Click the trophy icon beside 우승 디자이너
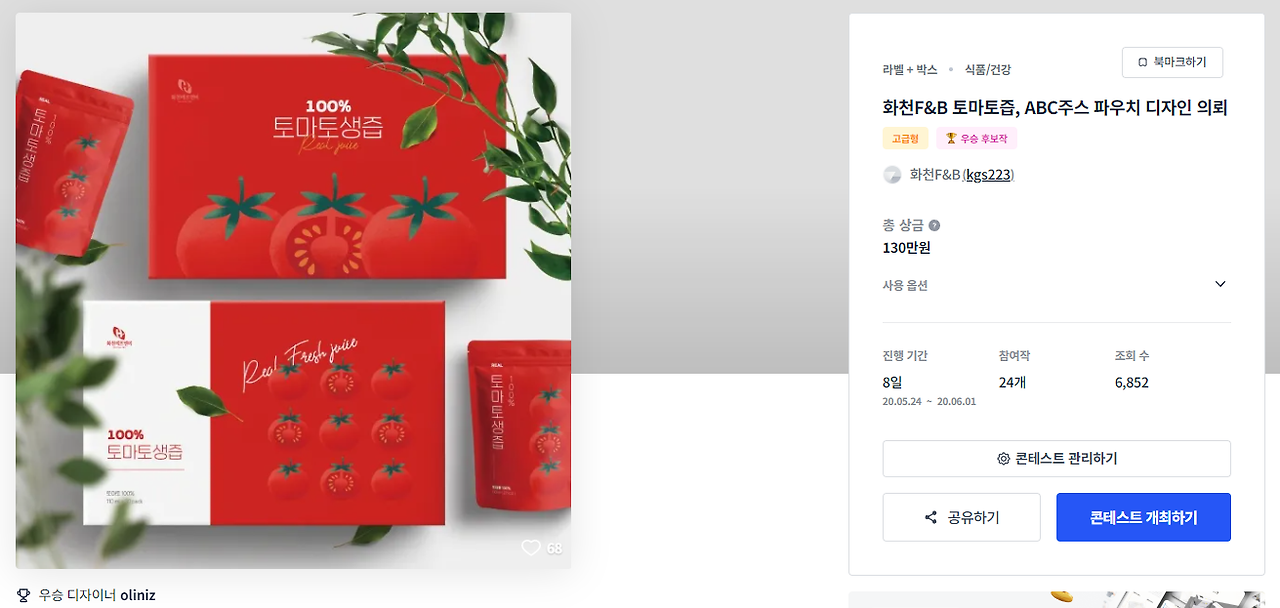The width and height of the screenshot is (1280, 608). 24,595
